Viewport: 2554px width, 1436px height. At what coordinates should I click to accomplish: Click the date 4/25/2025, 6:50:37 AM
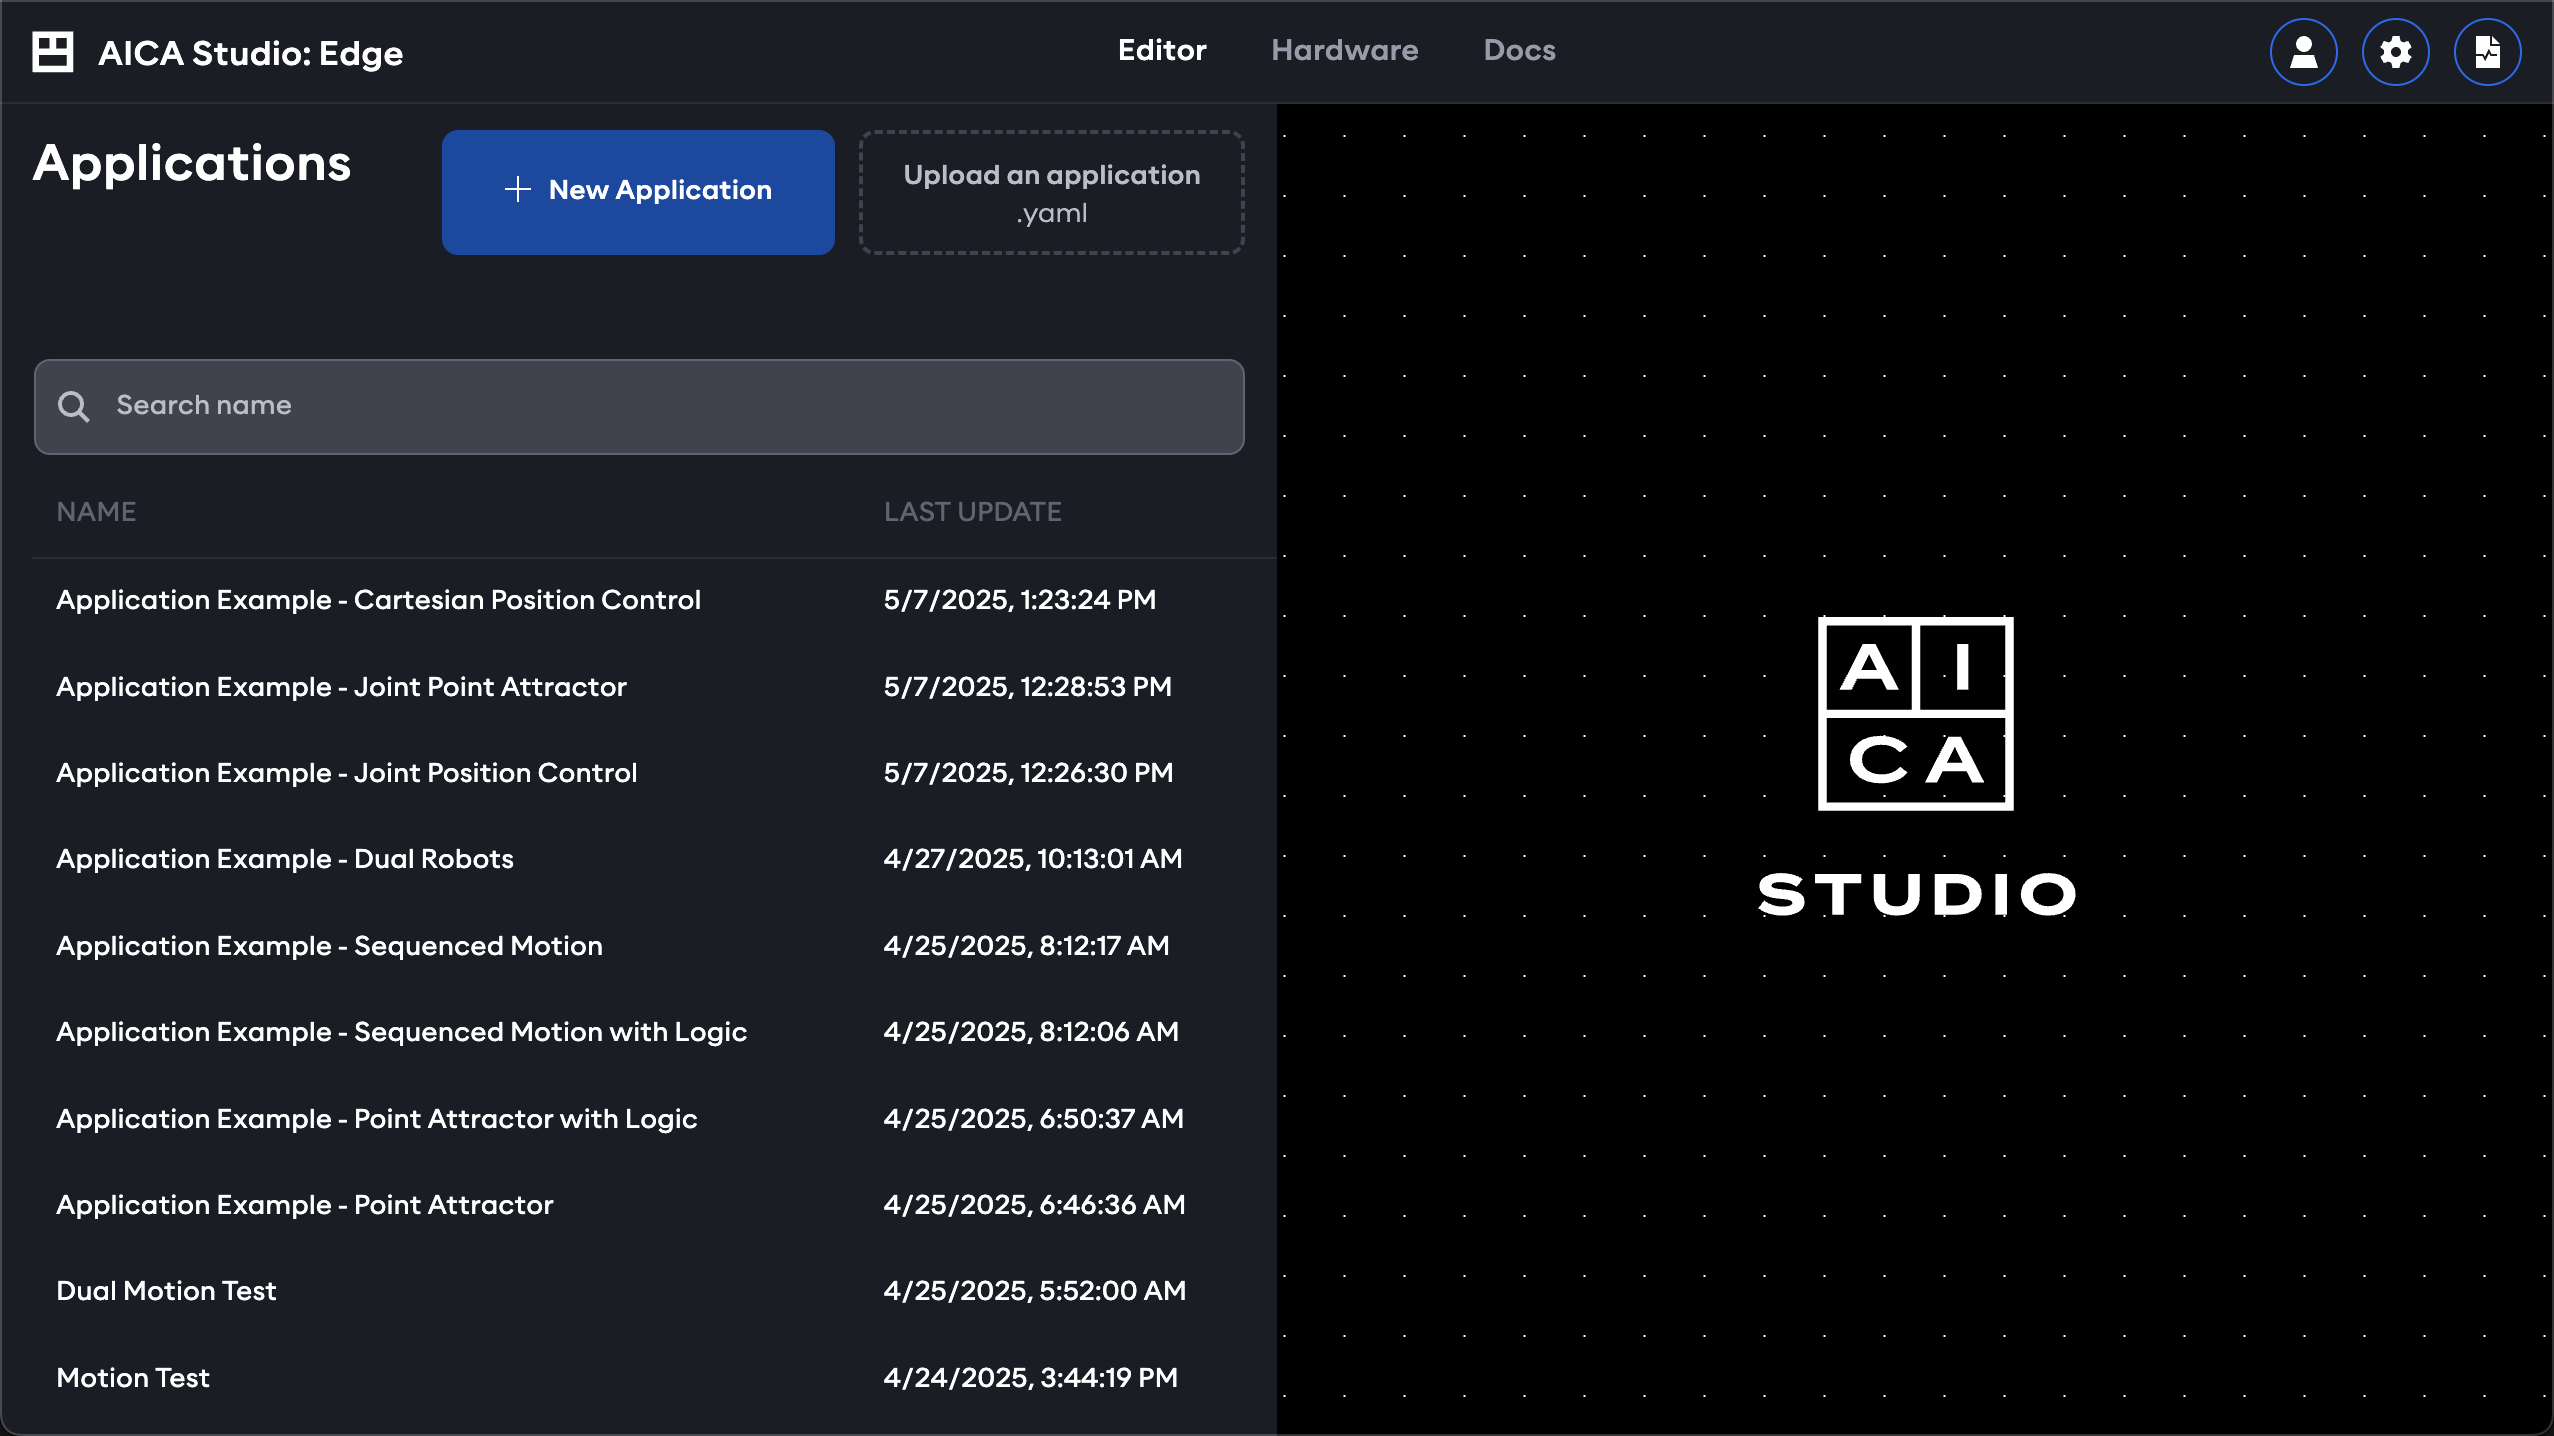click(1033, 1119)
